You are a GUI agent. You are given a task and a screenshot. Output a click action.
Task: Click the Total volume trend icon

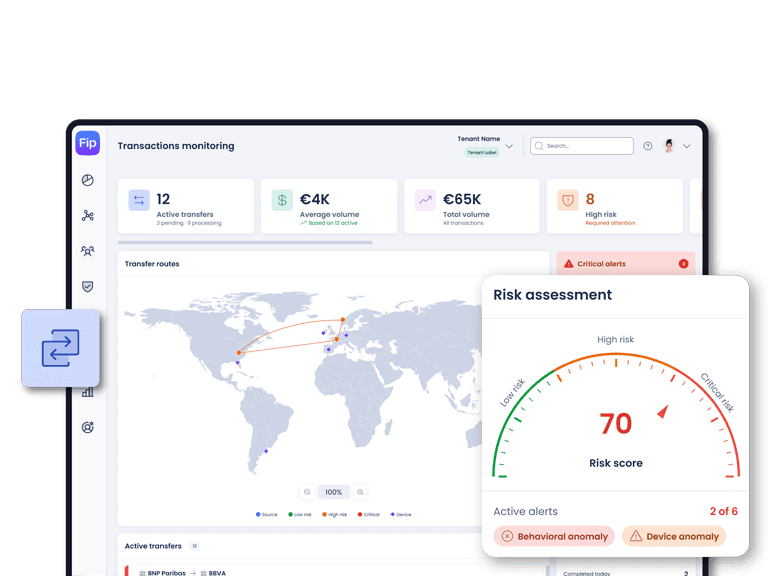425,200
